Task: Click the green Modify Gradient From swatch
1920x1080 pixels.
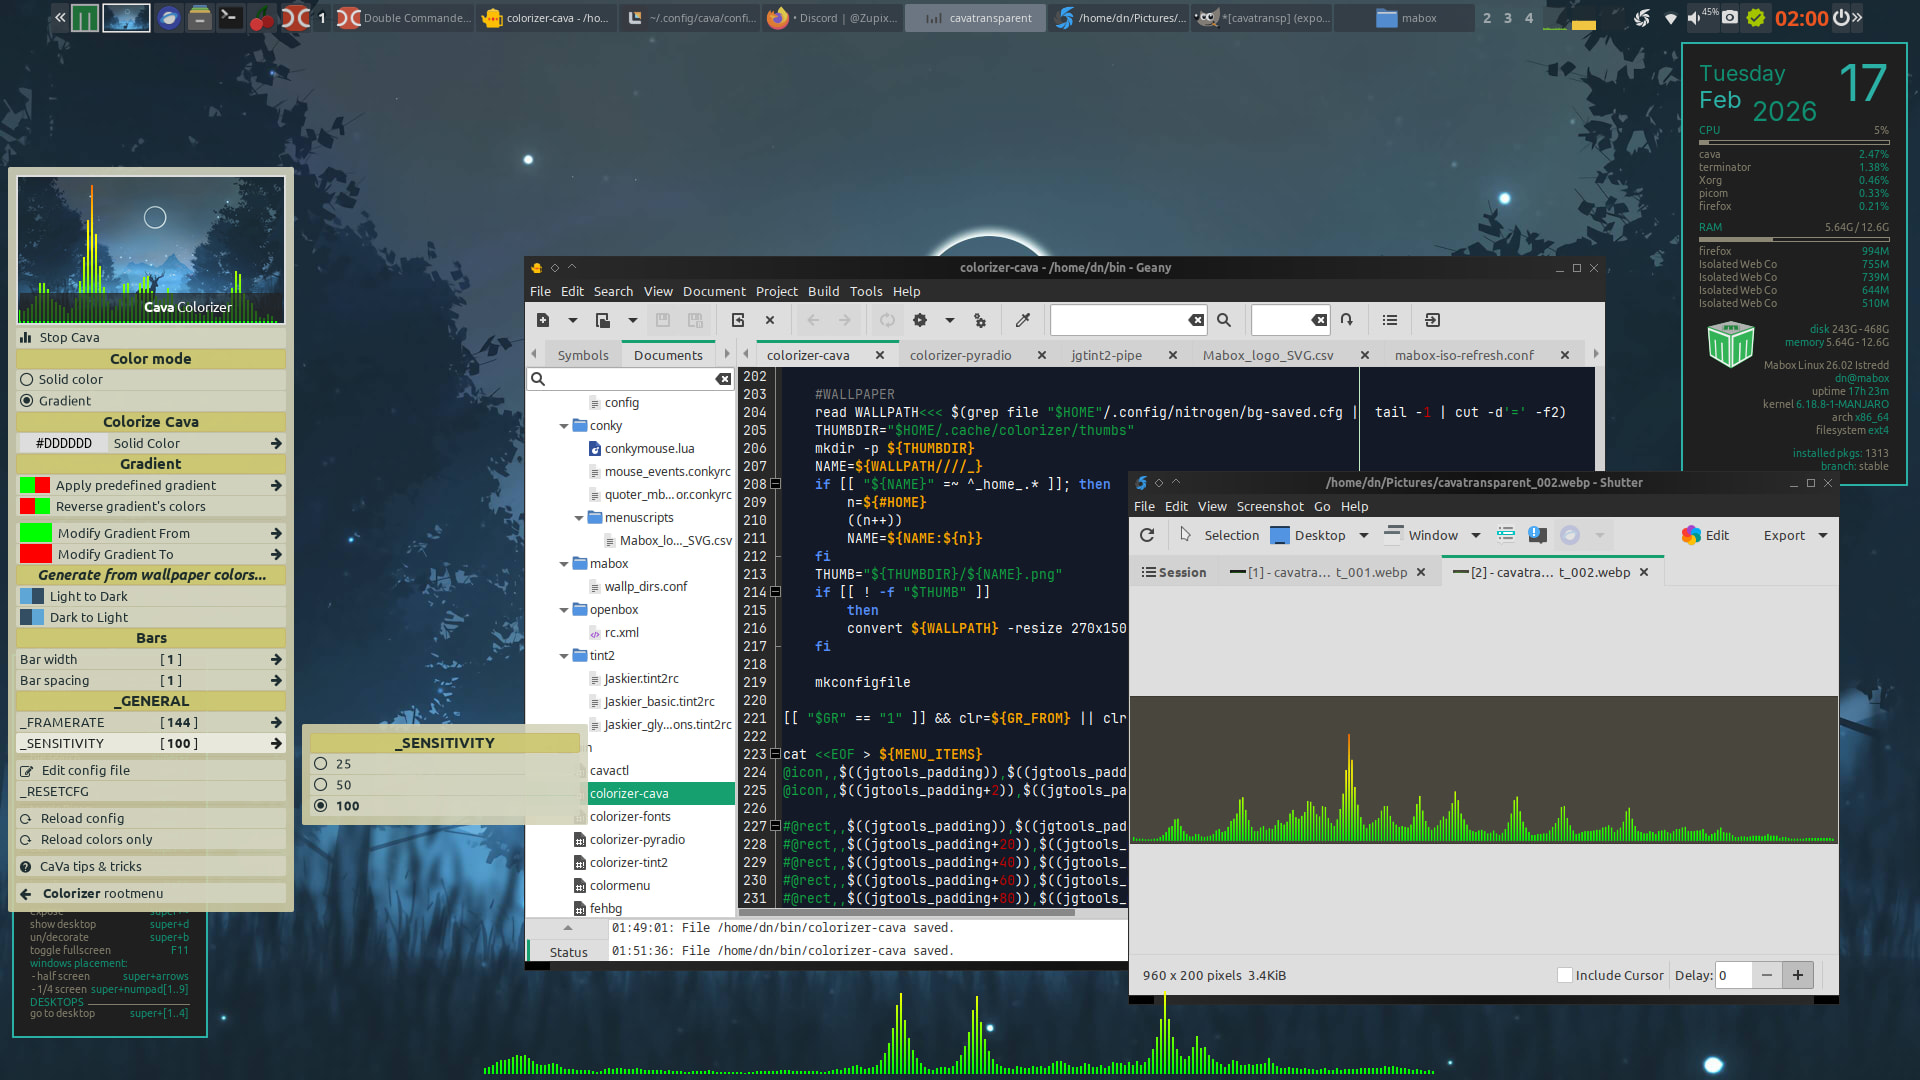Action: click(35, 533)
